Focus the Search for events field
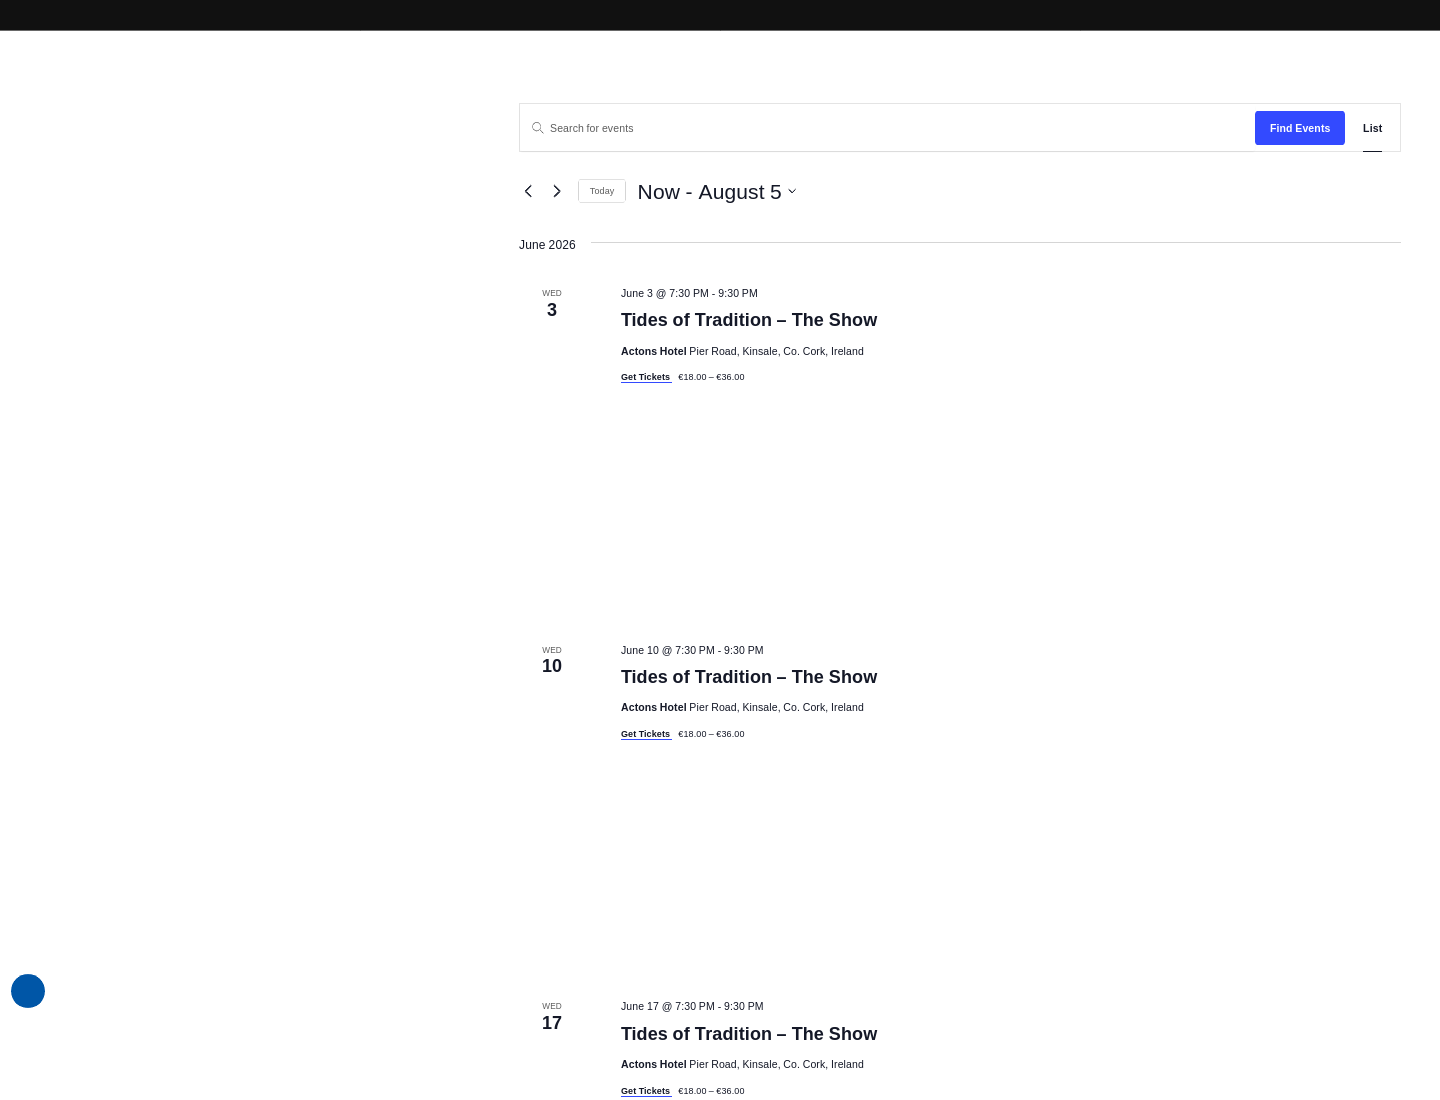Screen dimensions: 1440x1100 coord(895,128)
